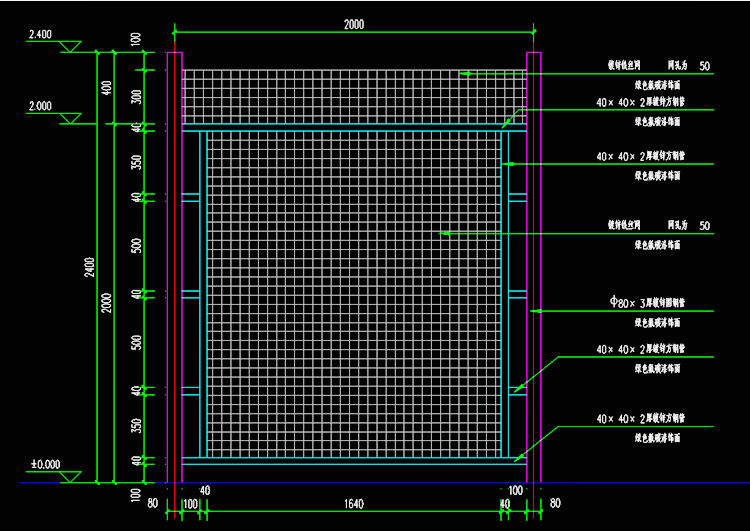Select the Φ80×3 round pipe annotation
This screenshot has height=531, width=750.
point(646,301)
